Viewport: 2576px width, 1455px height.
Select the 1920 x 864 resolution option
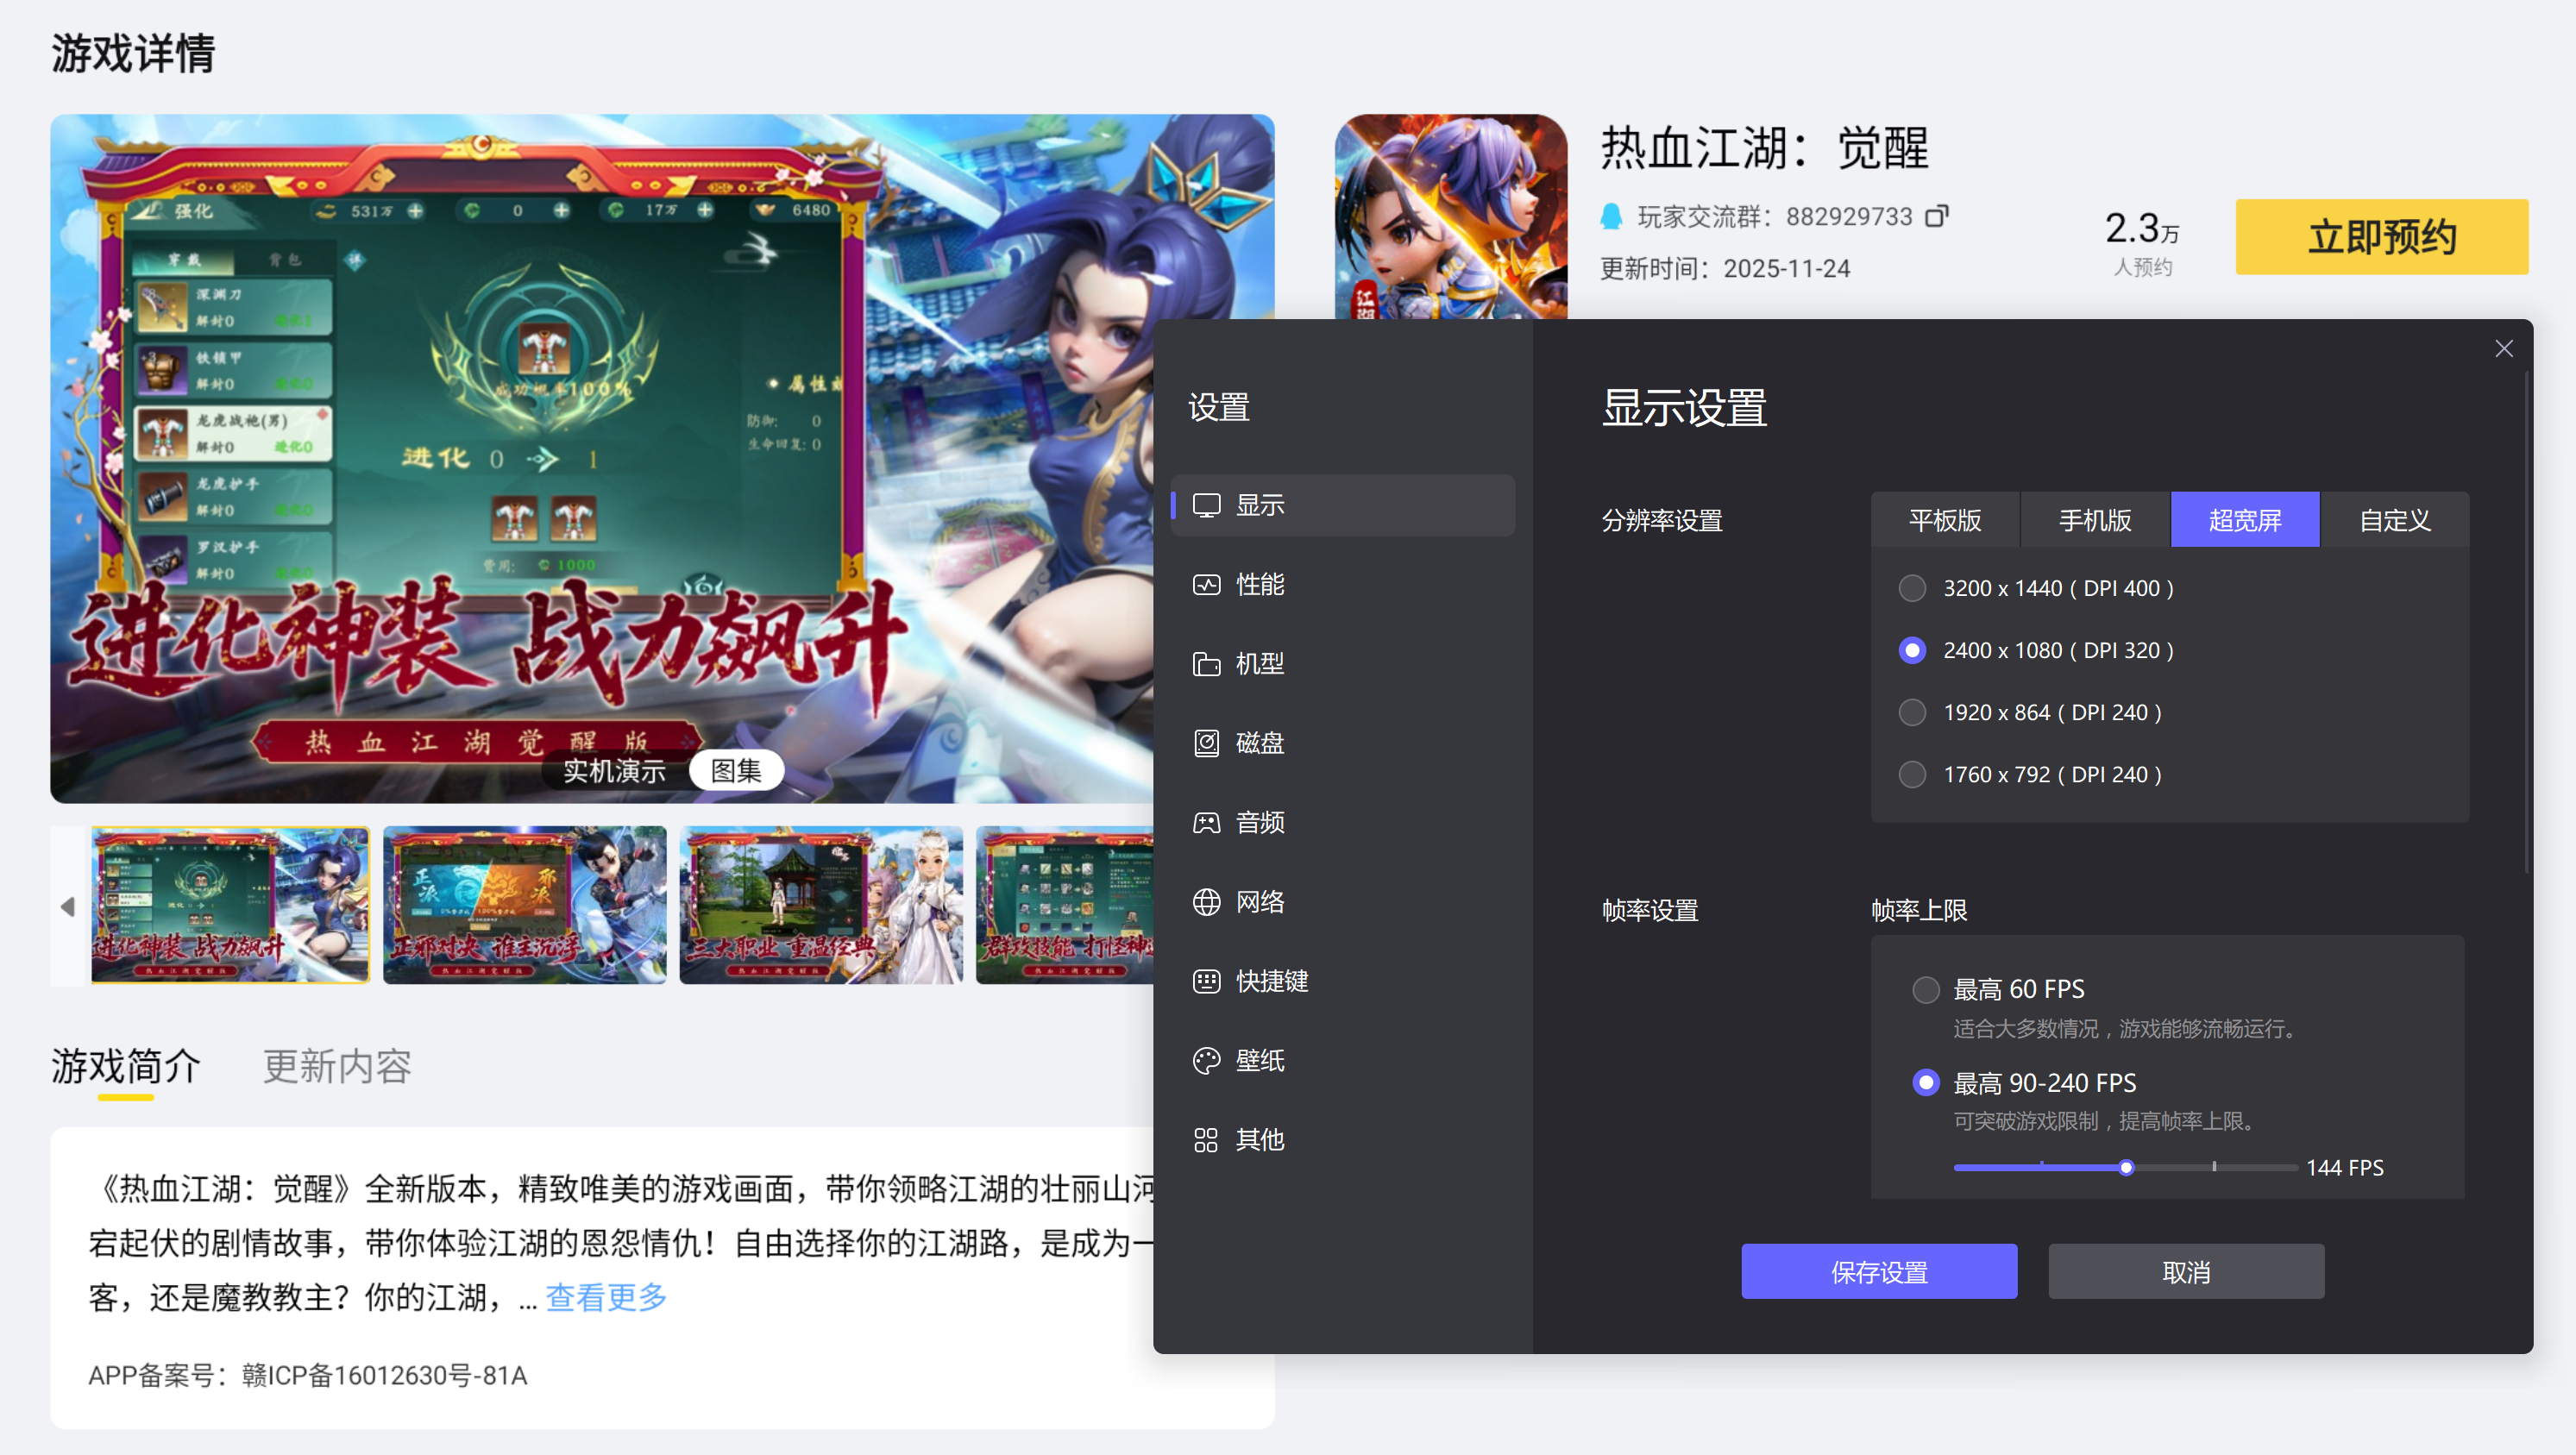(1912, 712)
